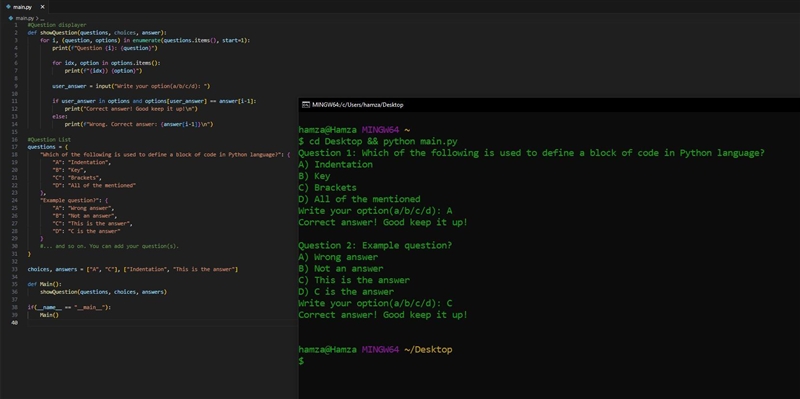This screenshot has width=800, height=399.
Task: Click the 'cd Desktop && python main.py' command
Action: click(x=383, y=141)
